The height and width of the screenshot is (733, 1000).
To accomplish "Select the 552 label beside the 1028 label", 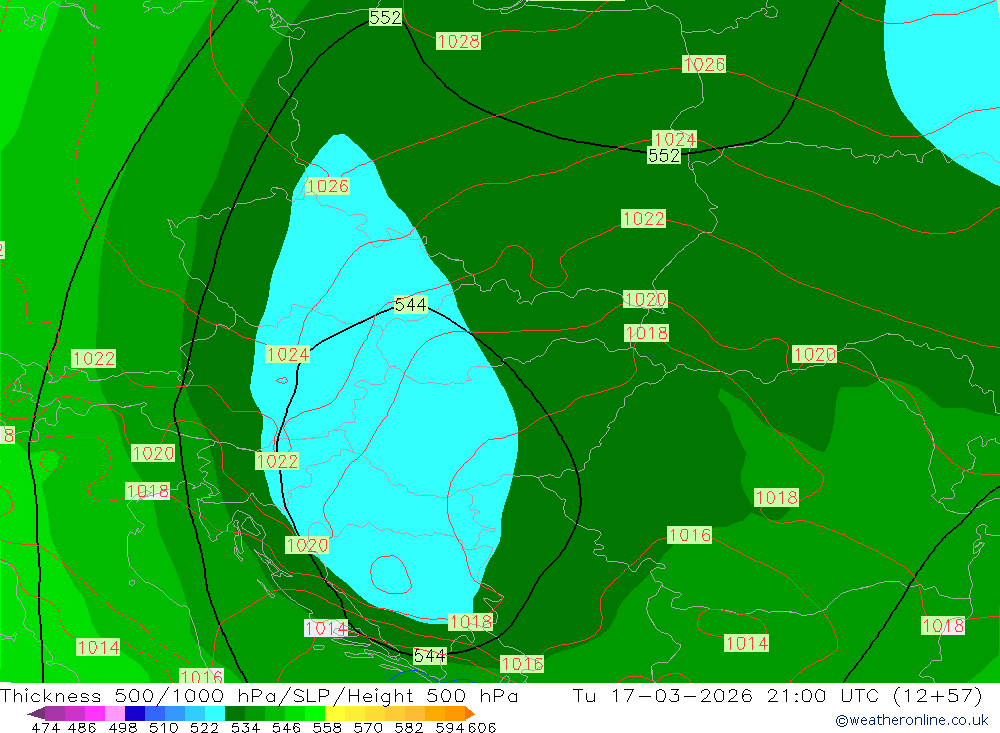I will pyautogui.click(x=385, y=17).
